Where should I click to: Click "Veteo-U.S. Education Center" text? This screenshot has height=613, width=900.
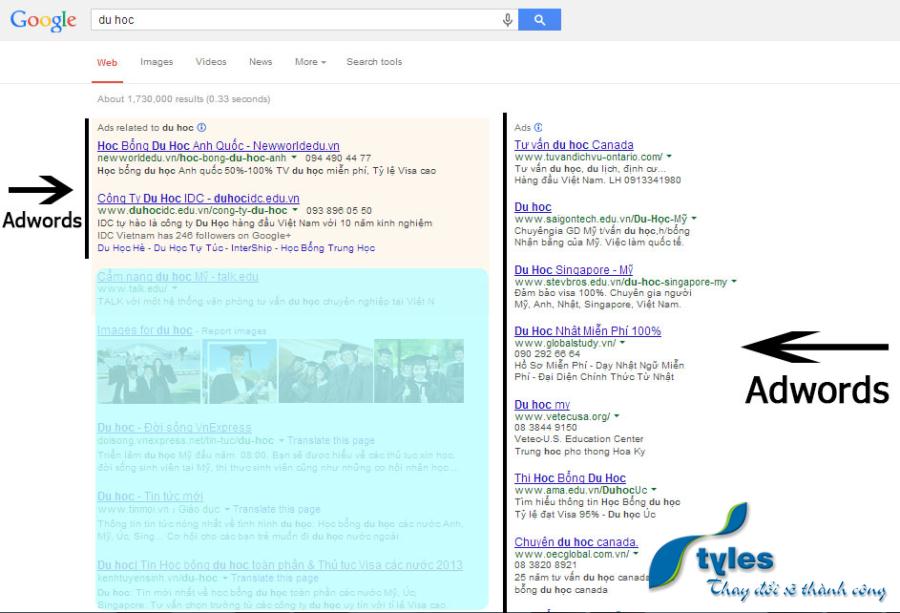(579, 439)
